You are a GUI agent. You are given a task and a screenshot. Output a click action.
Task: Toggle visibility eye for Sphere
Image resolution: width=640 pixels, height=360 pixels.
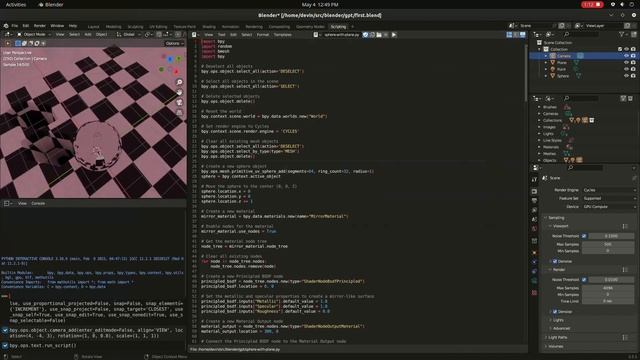click(626, 76)
